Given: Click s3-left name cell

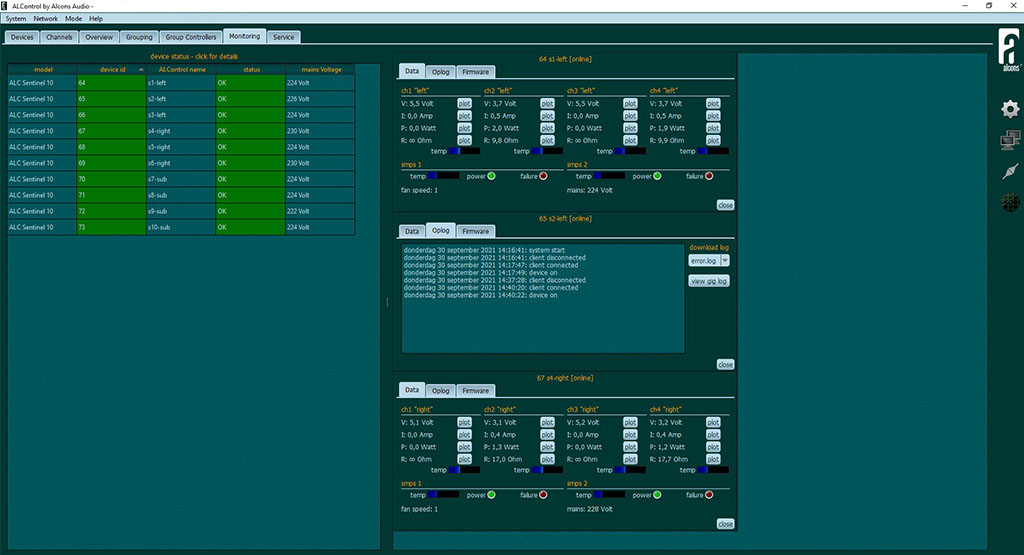Looking at the screenshot, I should (181, 115).
